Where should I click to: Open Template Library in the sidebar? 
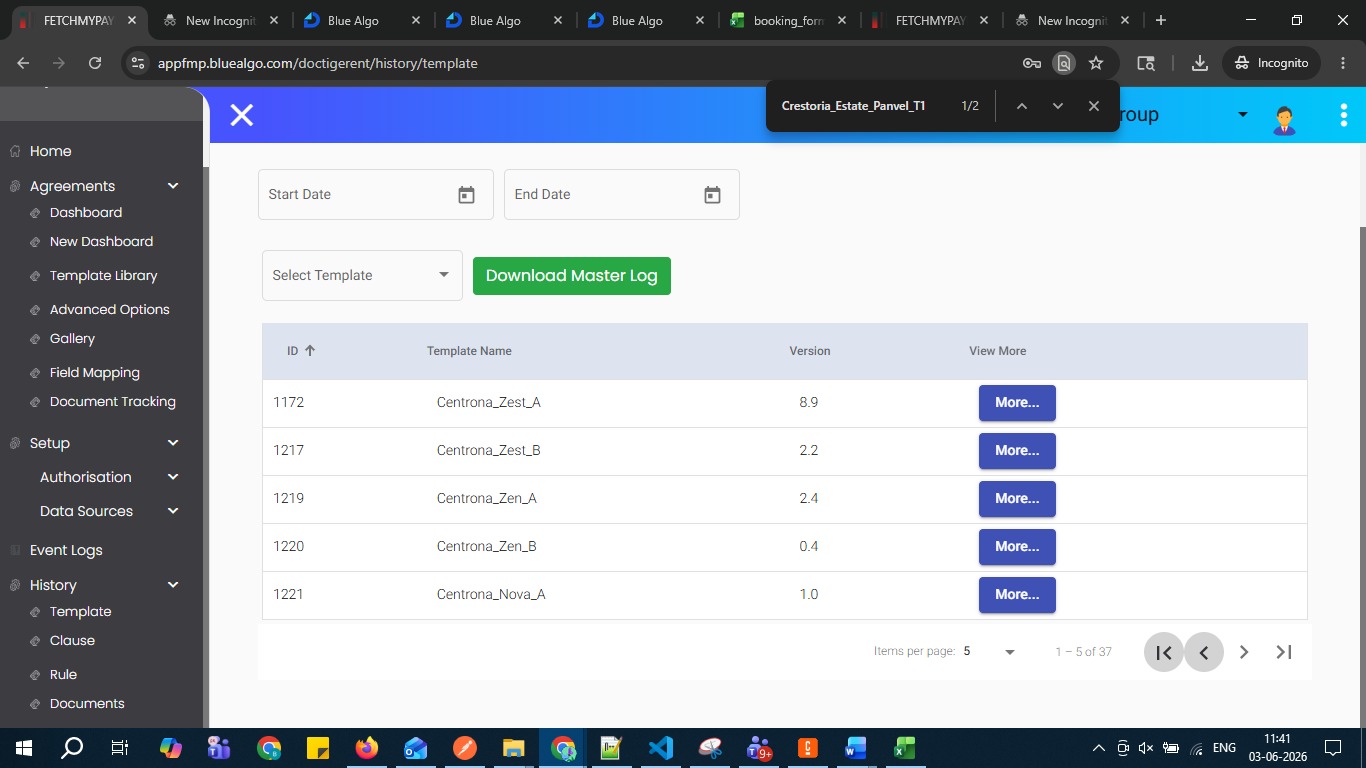(103, 275)
